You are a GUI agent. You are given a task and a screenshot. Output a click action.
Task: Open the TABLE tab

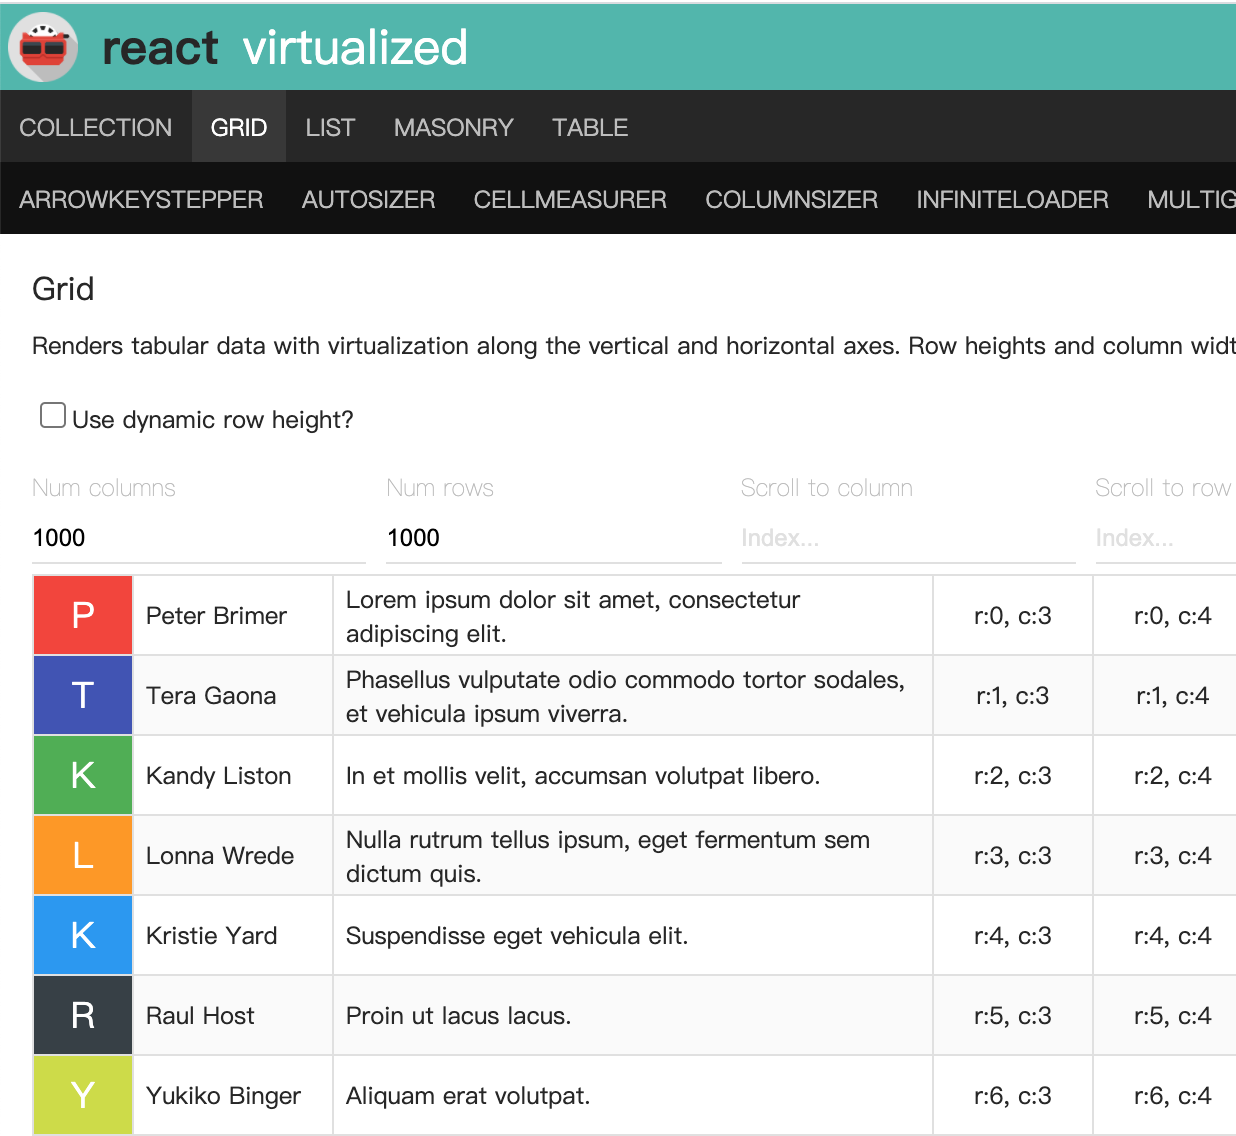[590, 127]
